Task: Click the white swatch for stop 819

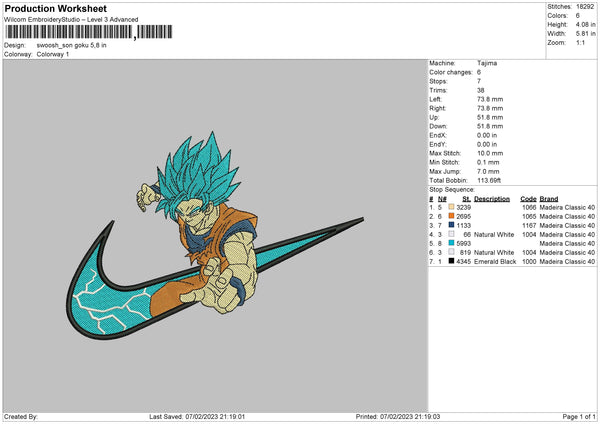Action: pyautogui.click(x=451, y=252)
